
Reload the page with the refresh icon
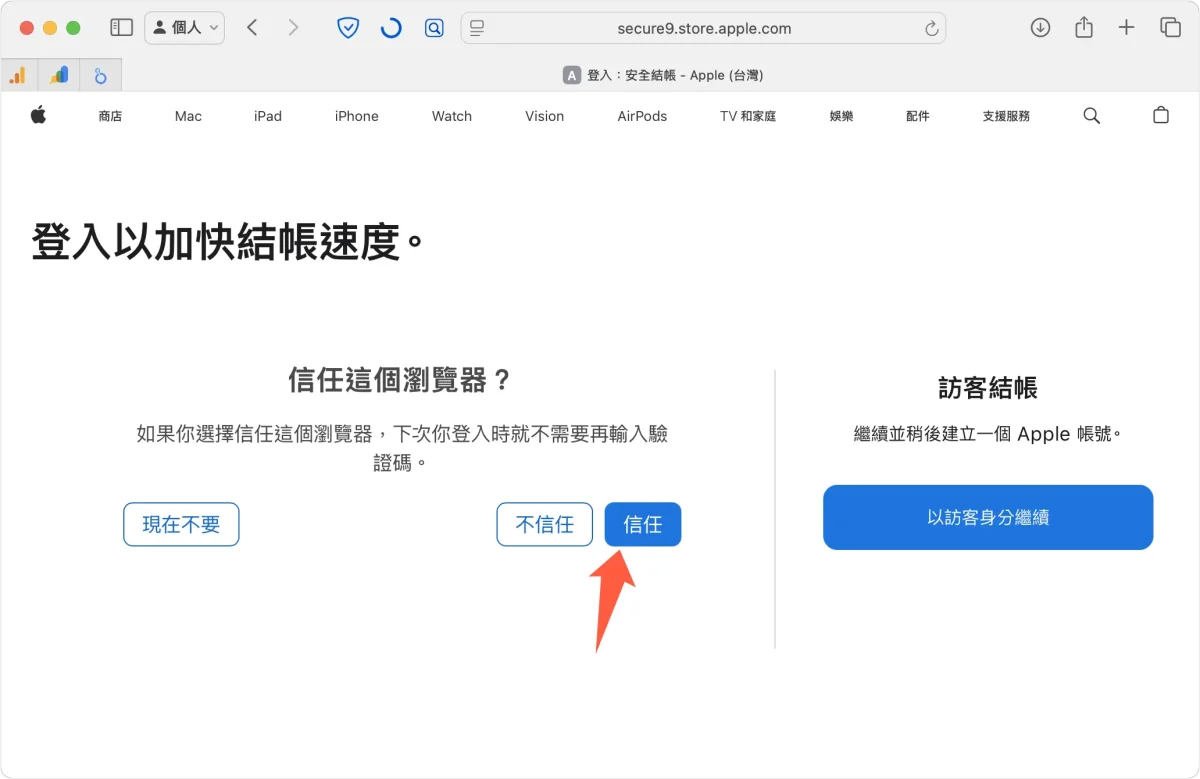(x=932, y=28)
